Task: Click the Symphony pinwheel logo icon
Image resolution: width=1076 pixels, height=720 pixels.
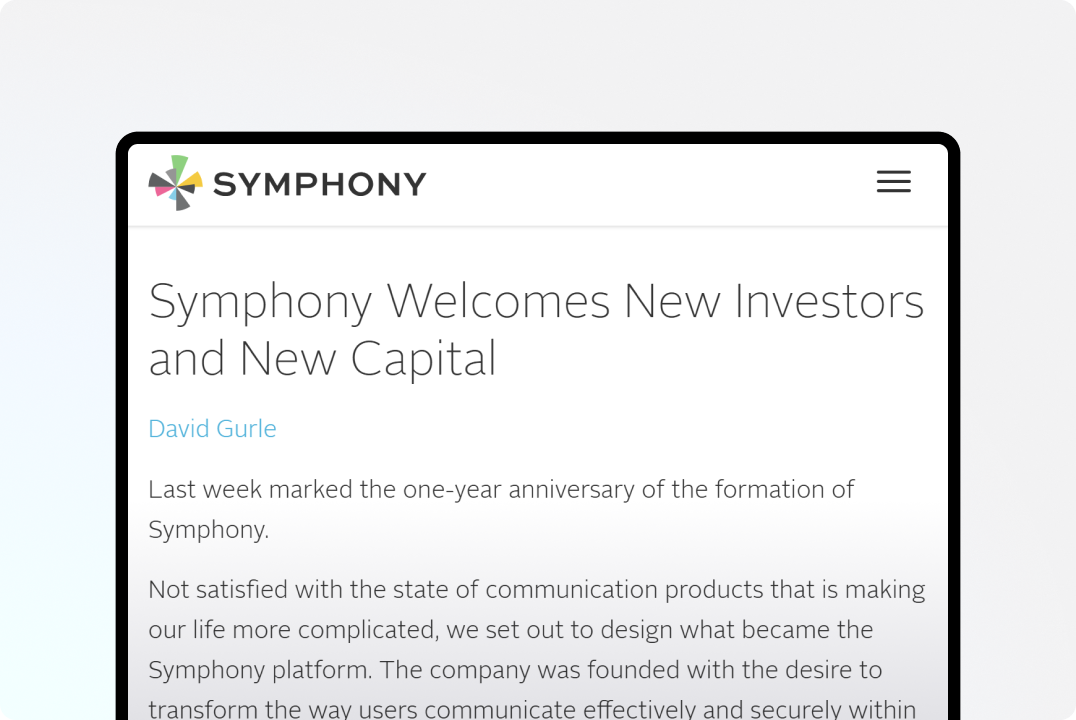Action: (176, 183)
